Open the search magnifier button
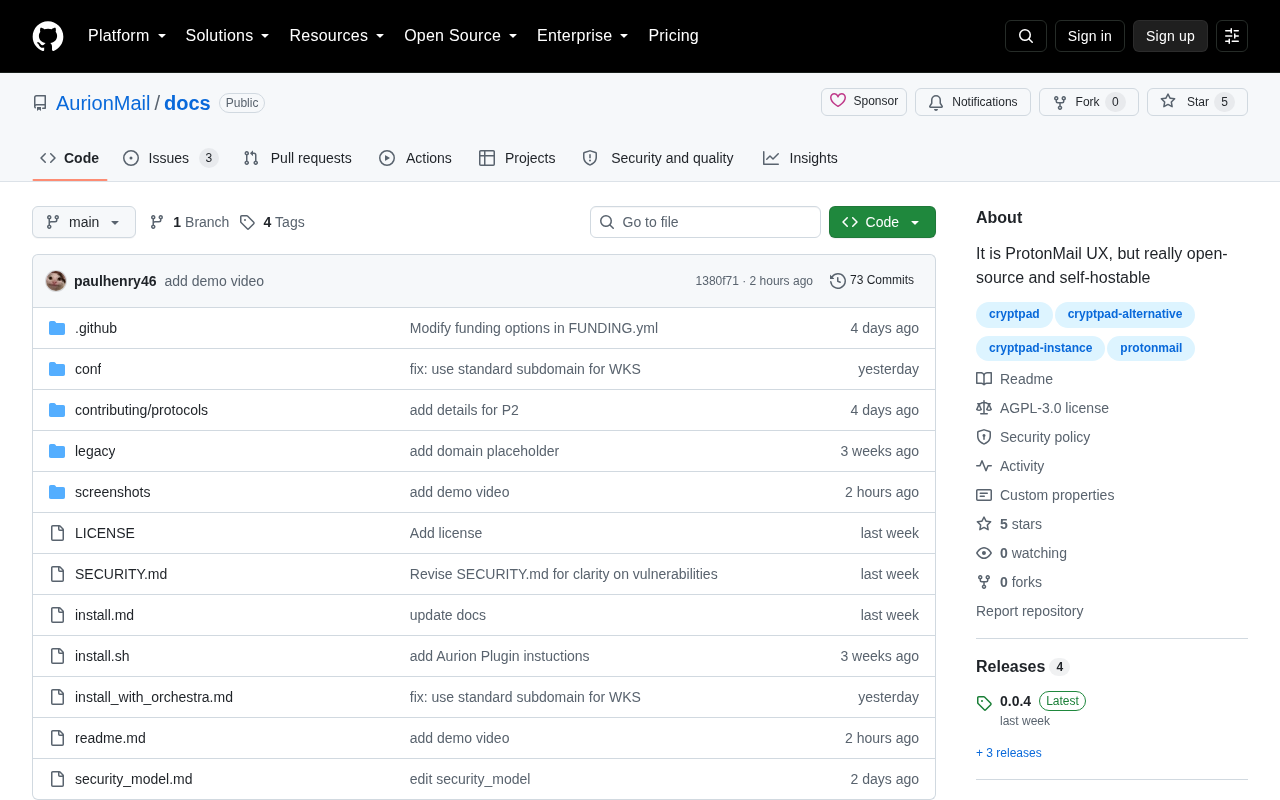 [1026, 36]
